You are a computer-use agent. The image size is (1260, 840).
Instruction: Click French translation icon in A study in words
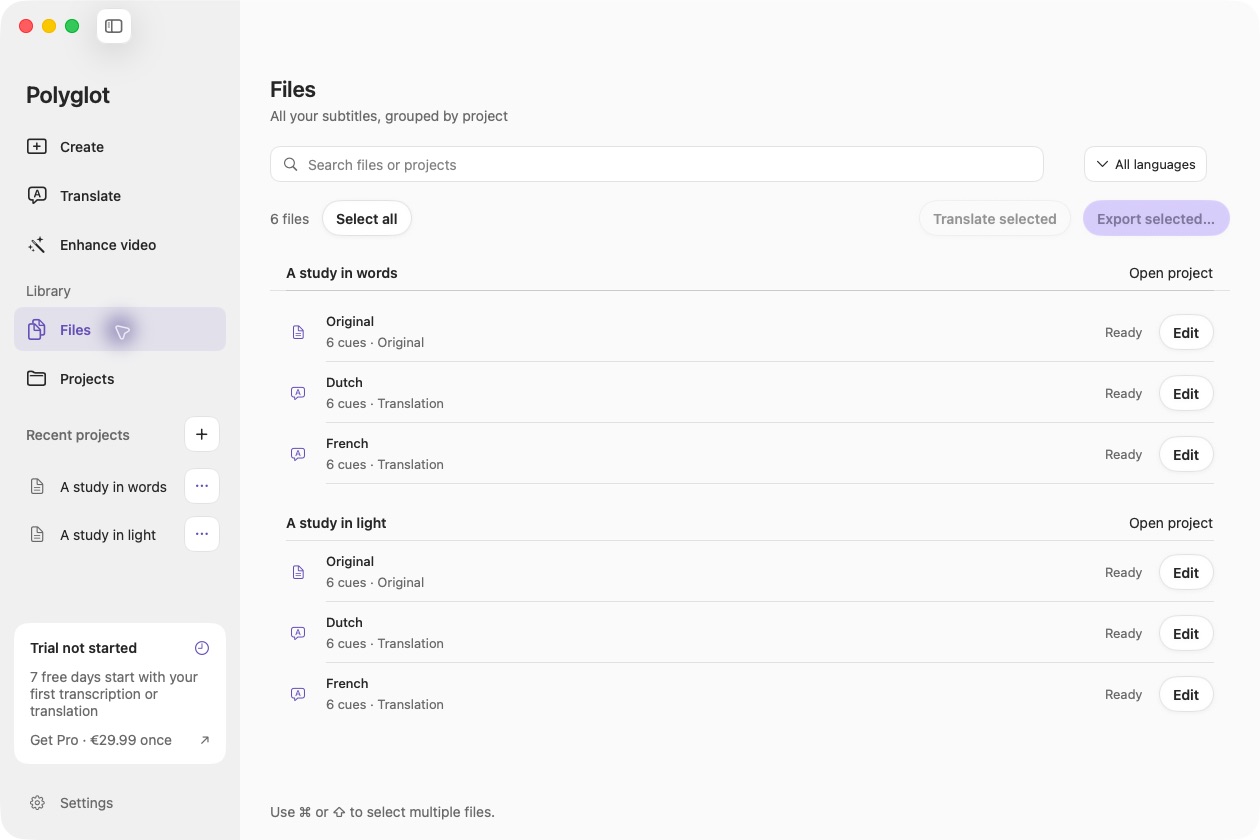click(x=298, y=454)
